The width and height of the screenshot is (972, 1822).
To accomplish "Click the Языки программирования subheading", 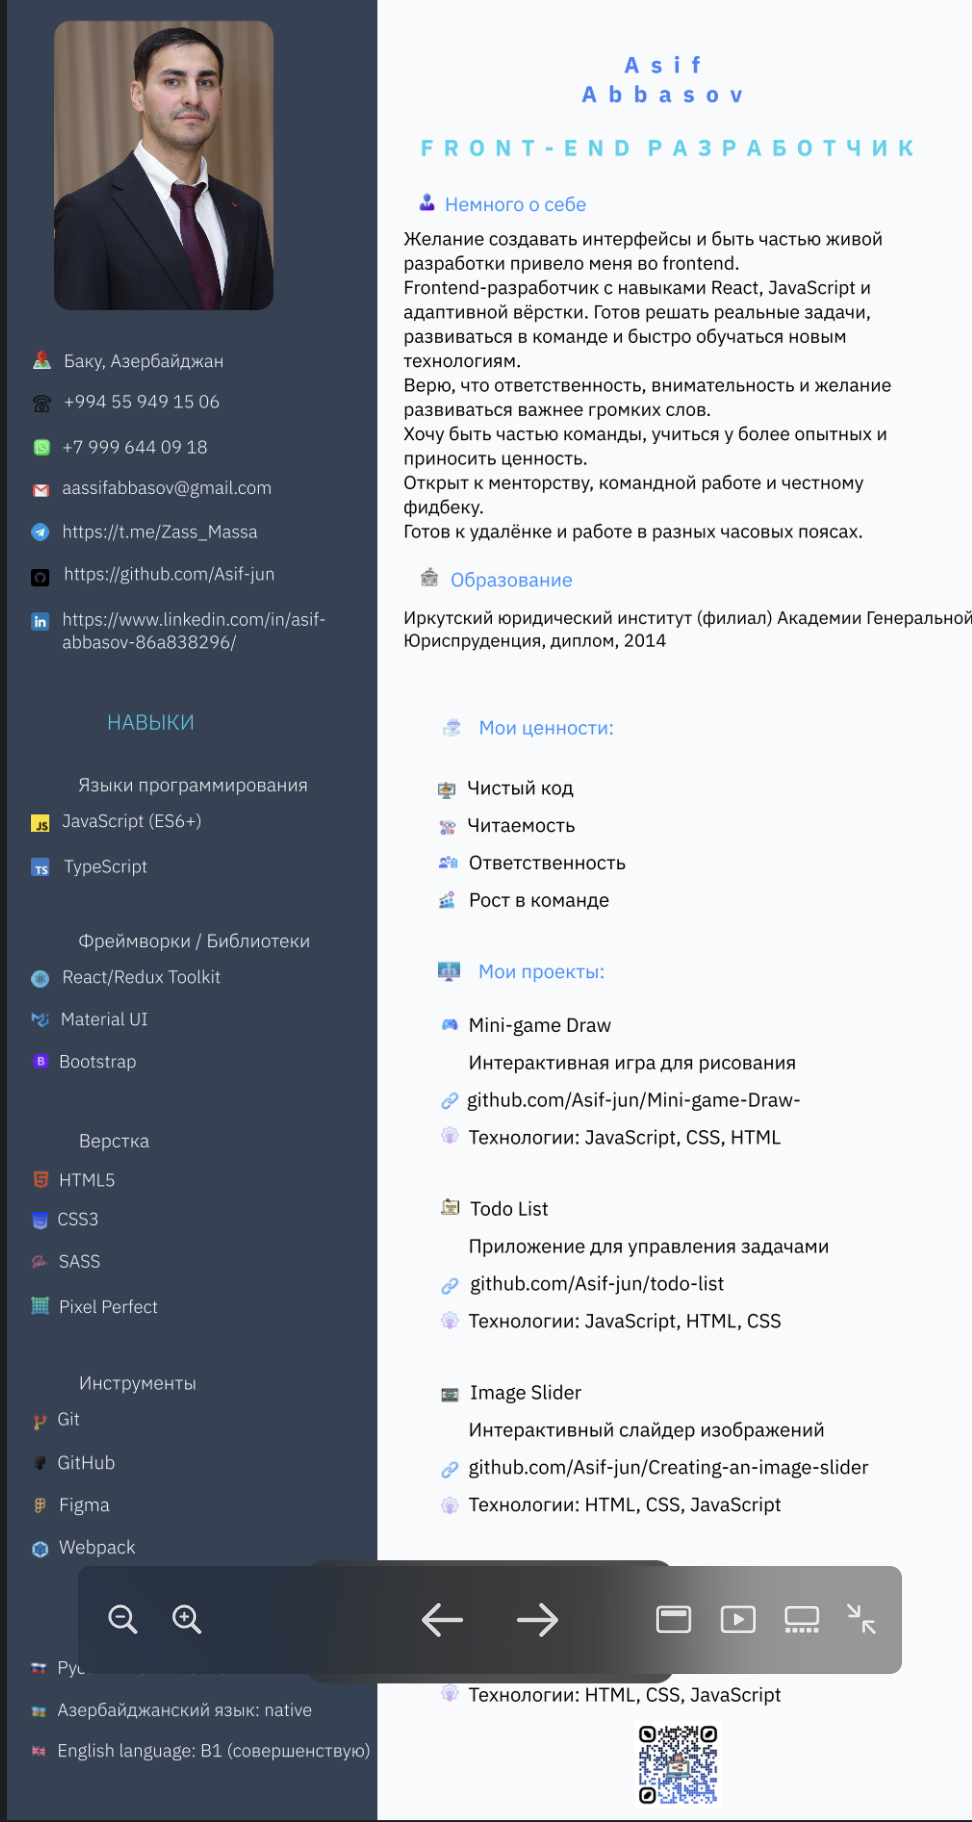I will point(193,785).
